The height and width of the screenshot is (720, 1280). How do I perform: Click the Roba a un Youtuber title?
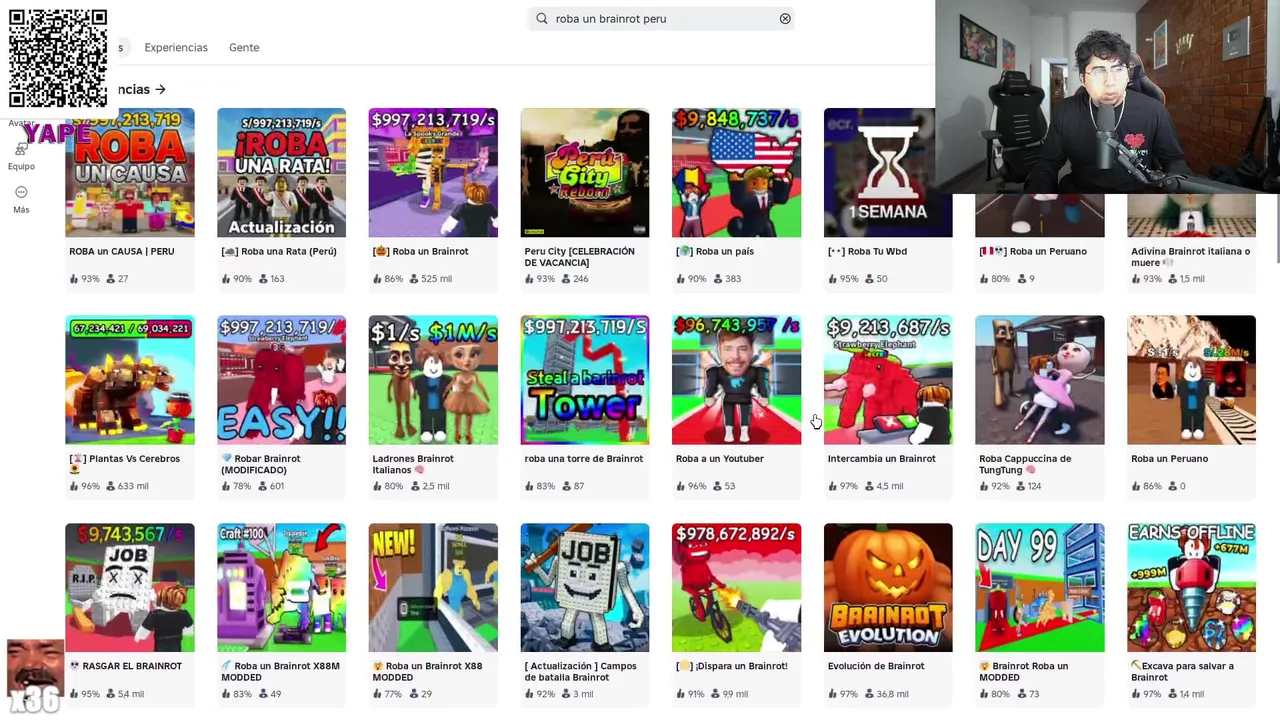(720, 458)
